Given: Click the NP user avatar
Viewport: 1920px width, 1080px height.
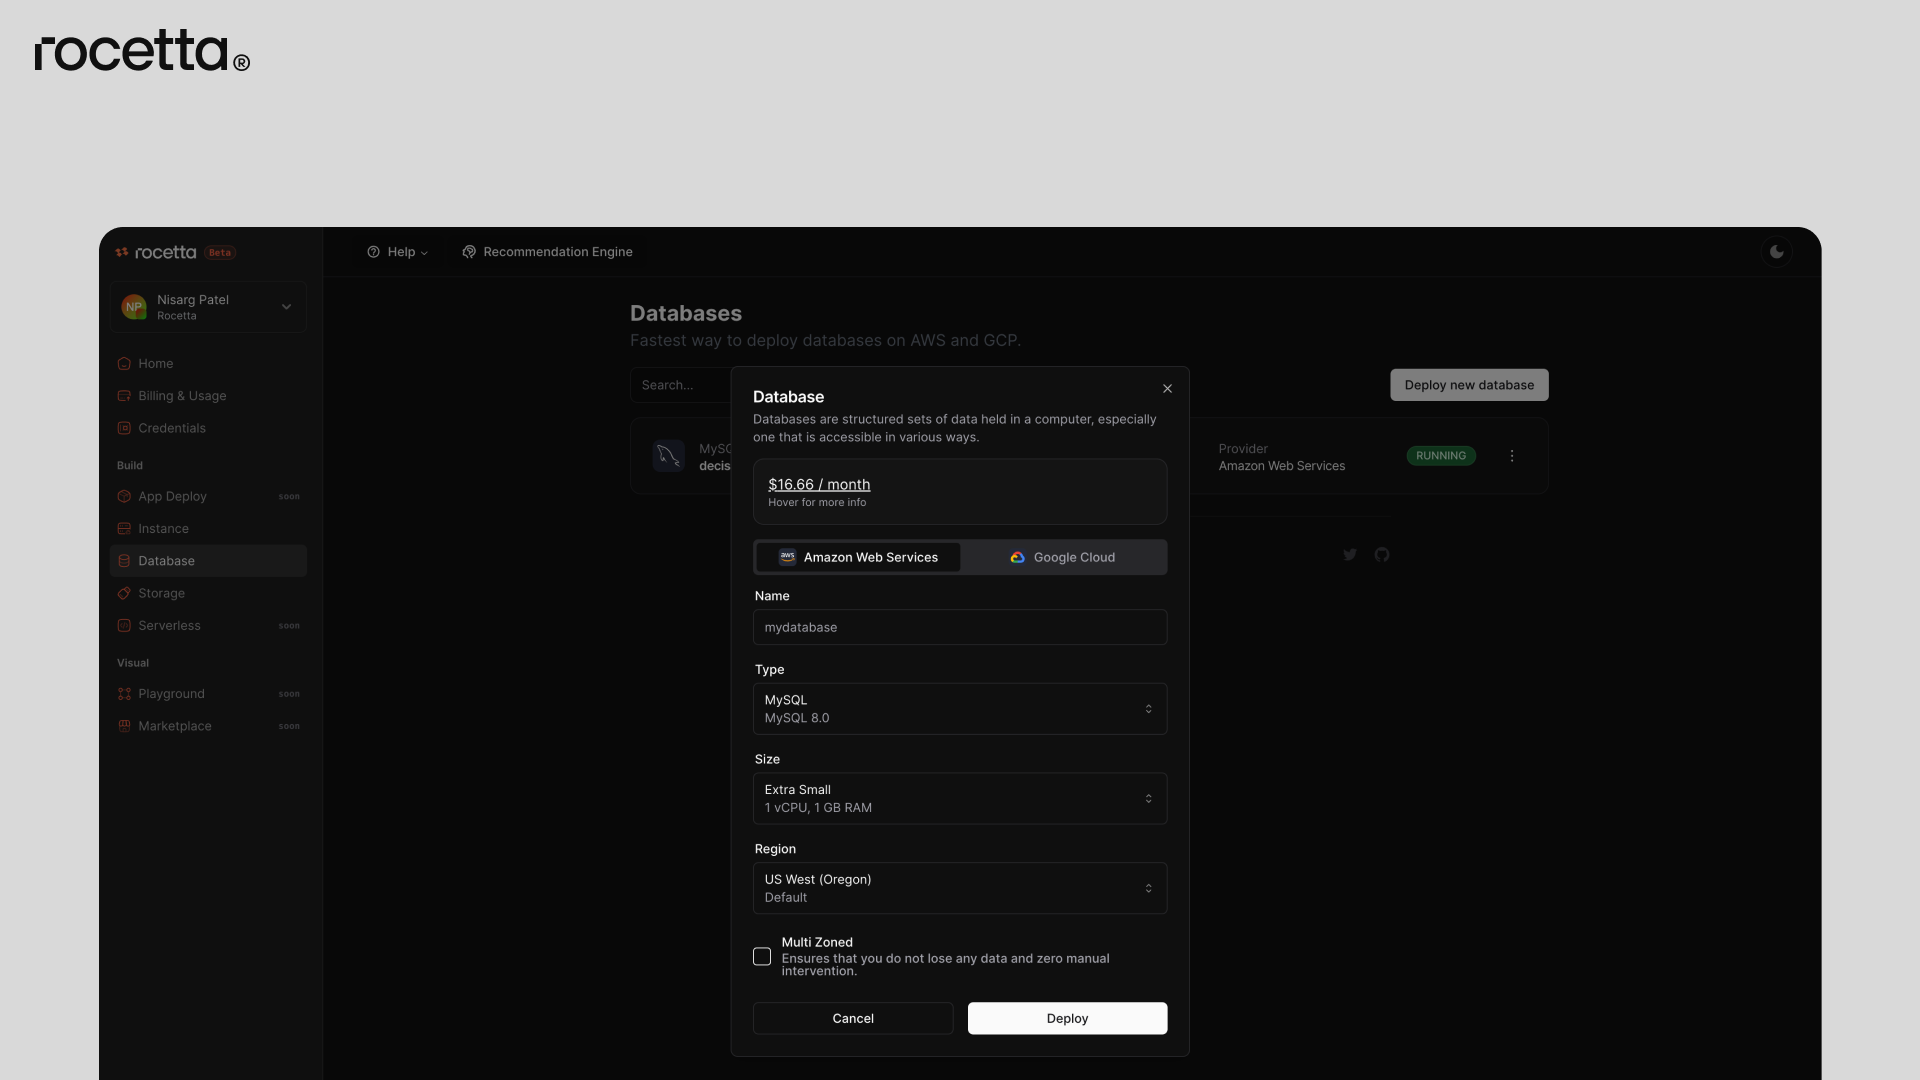Looking at the screenshot, I should point(134,307).
